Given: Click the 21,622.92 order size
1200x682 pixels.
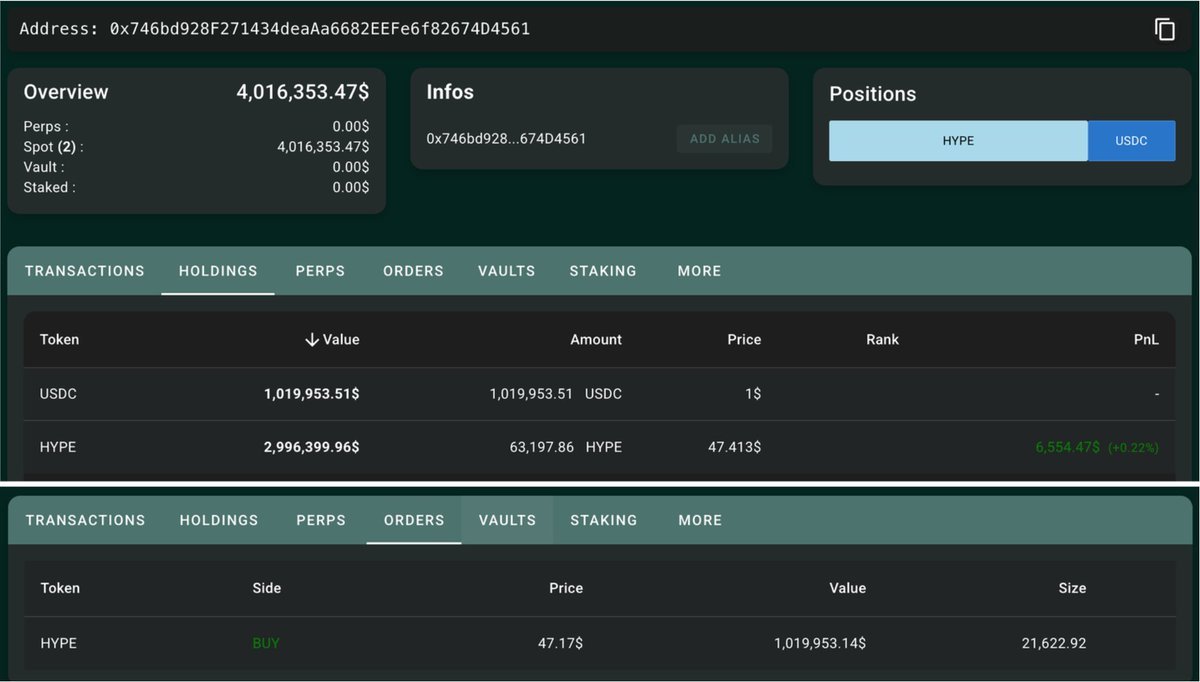Looking at the screenshot, I should coord(1054,643).
